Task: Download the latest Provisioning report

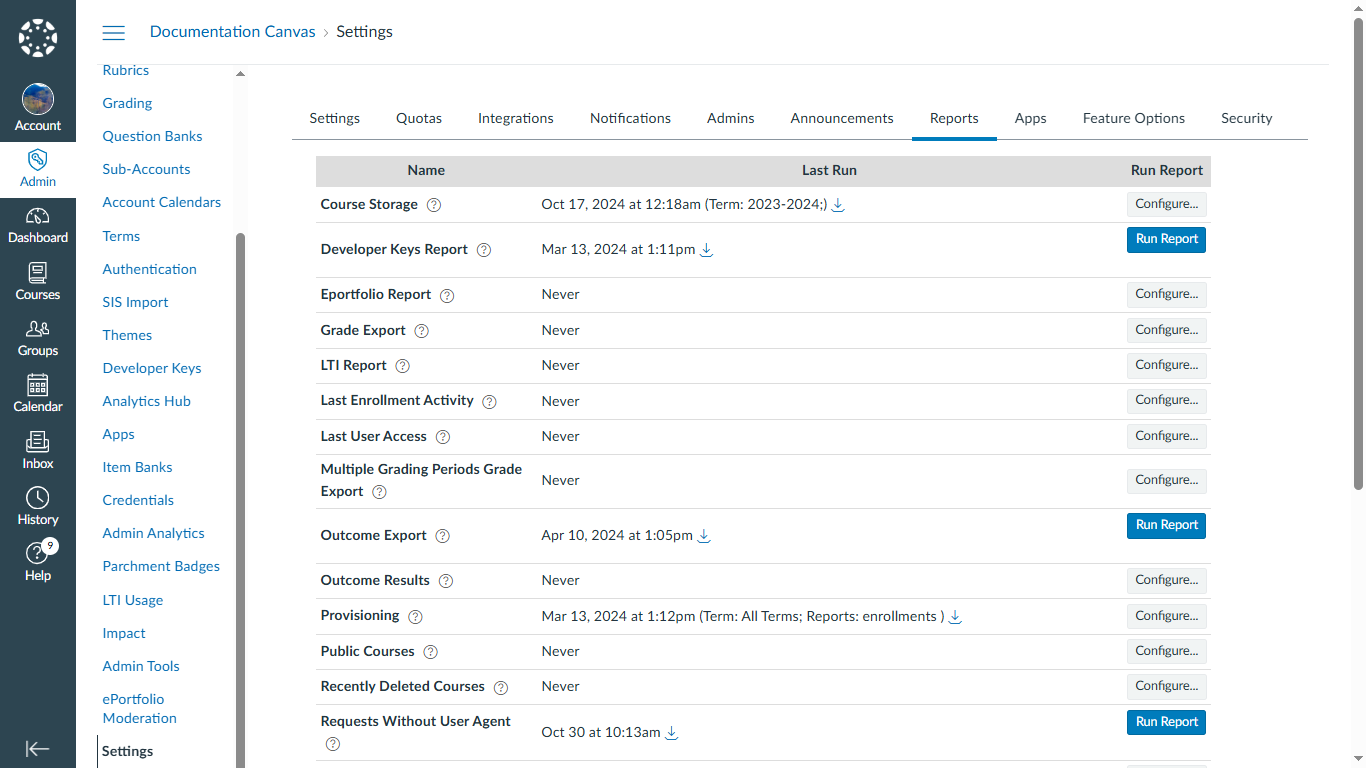Action: (x=954, y=617)
